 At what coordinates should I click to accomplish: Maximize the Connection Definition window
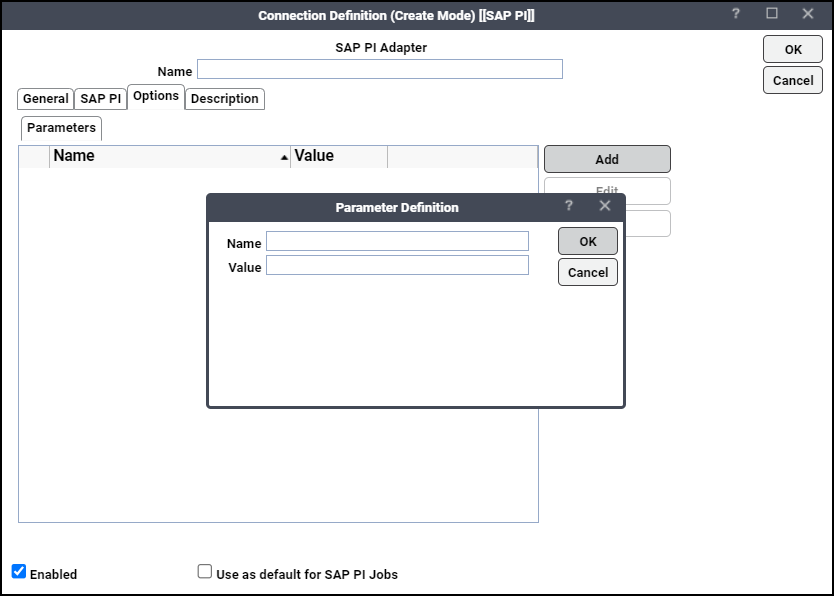tap(772, 14)
